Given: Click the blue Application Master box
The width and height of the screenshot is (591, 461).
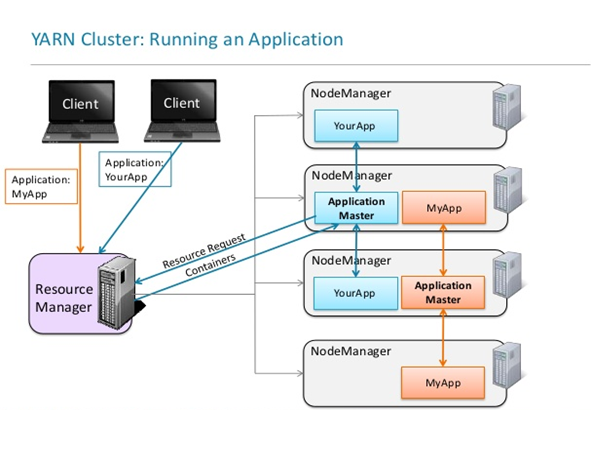Looking at the screenshot, I should (356, 208).
